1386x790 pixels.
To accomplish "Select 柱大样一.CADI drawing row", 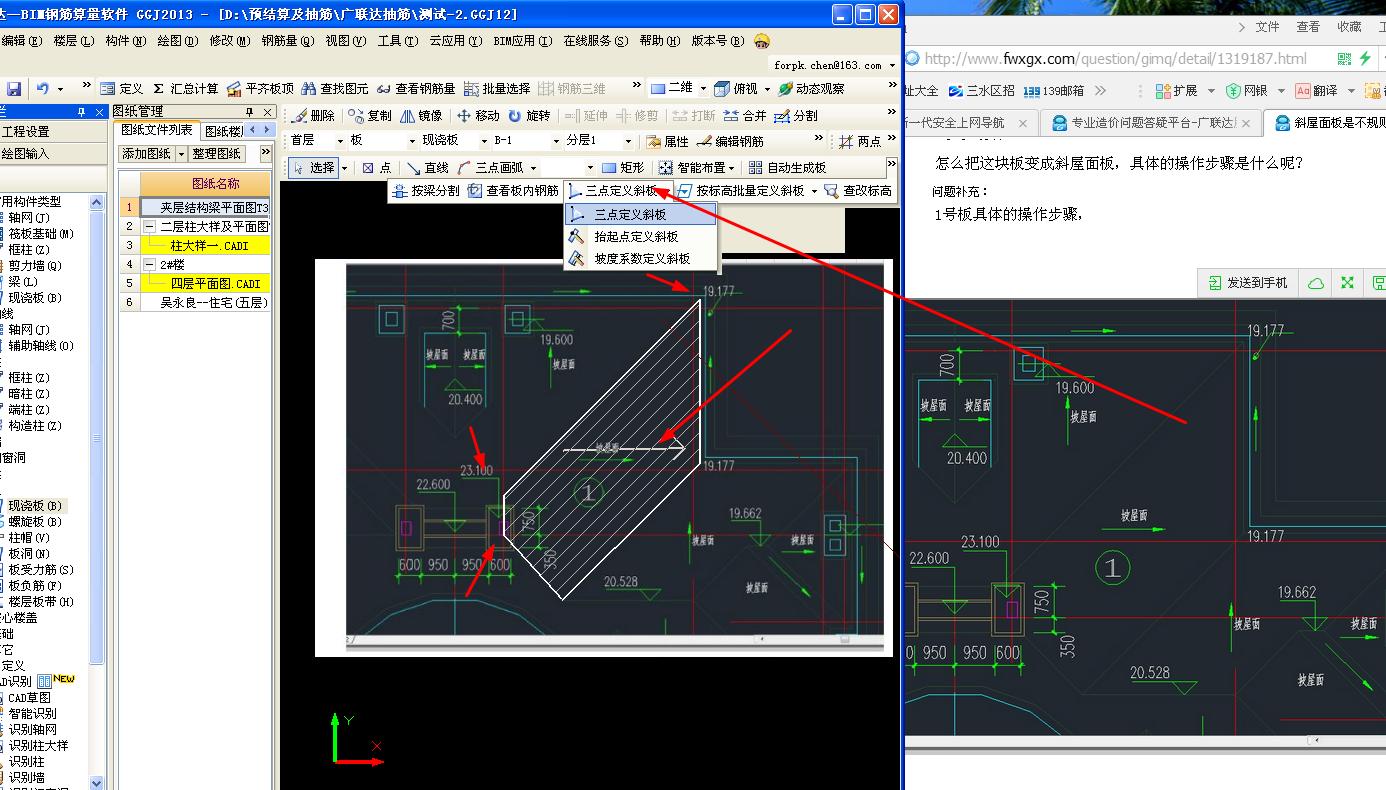I will 205,246.
